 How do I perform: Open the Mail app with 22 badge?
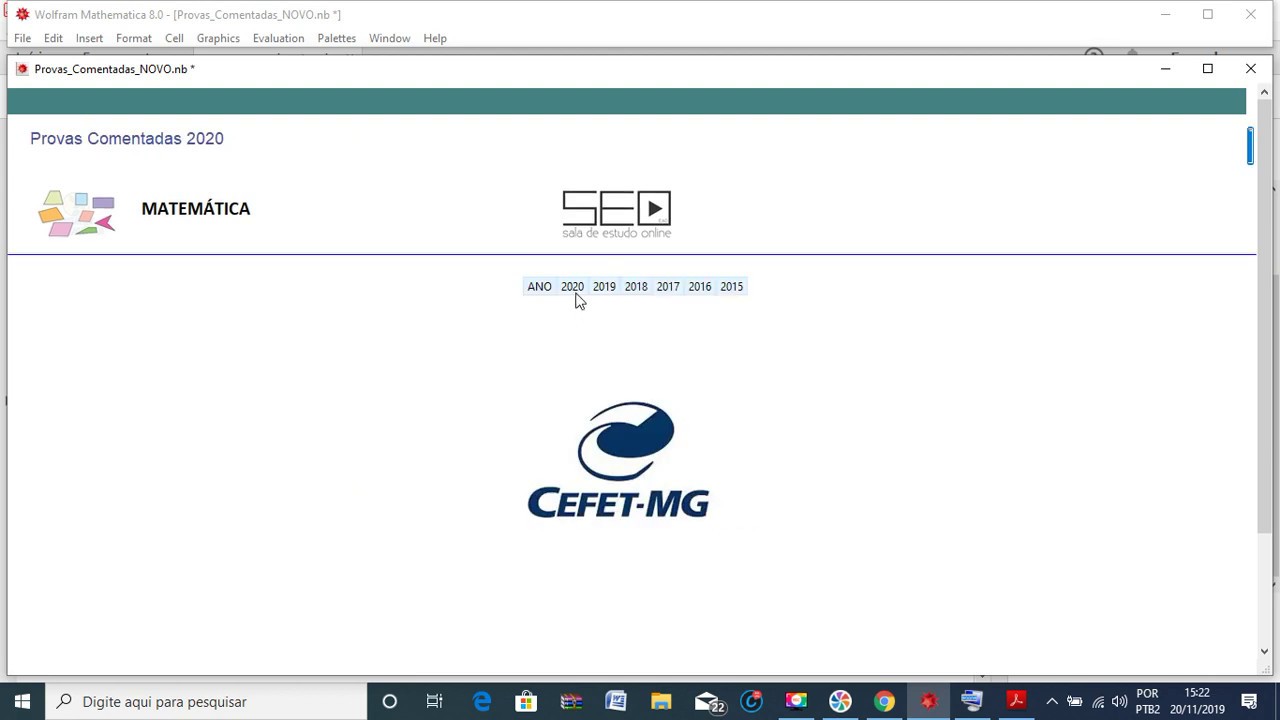pyautogui.click(x=708, y=701)
